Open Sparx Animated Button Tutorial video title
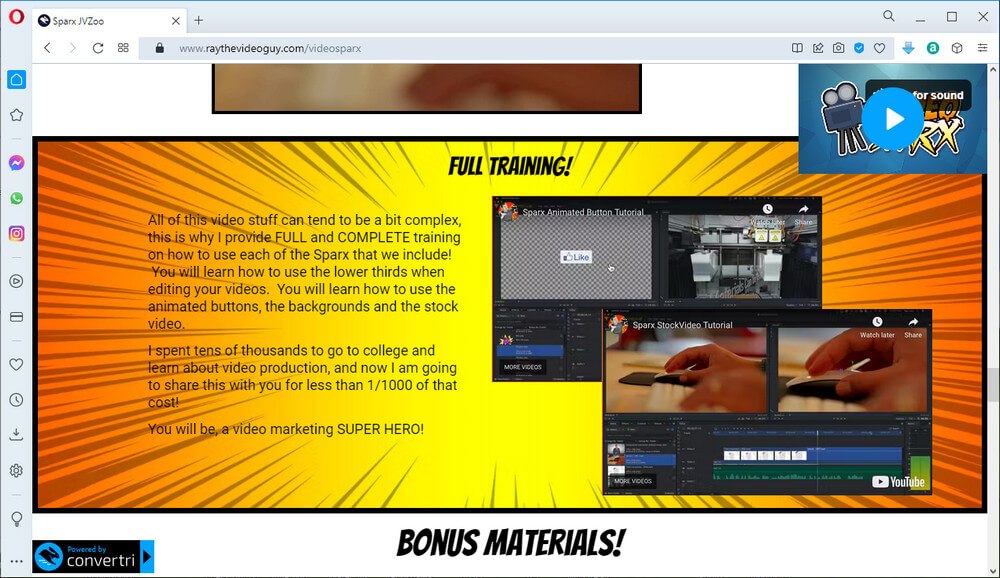 point(583,212)
